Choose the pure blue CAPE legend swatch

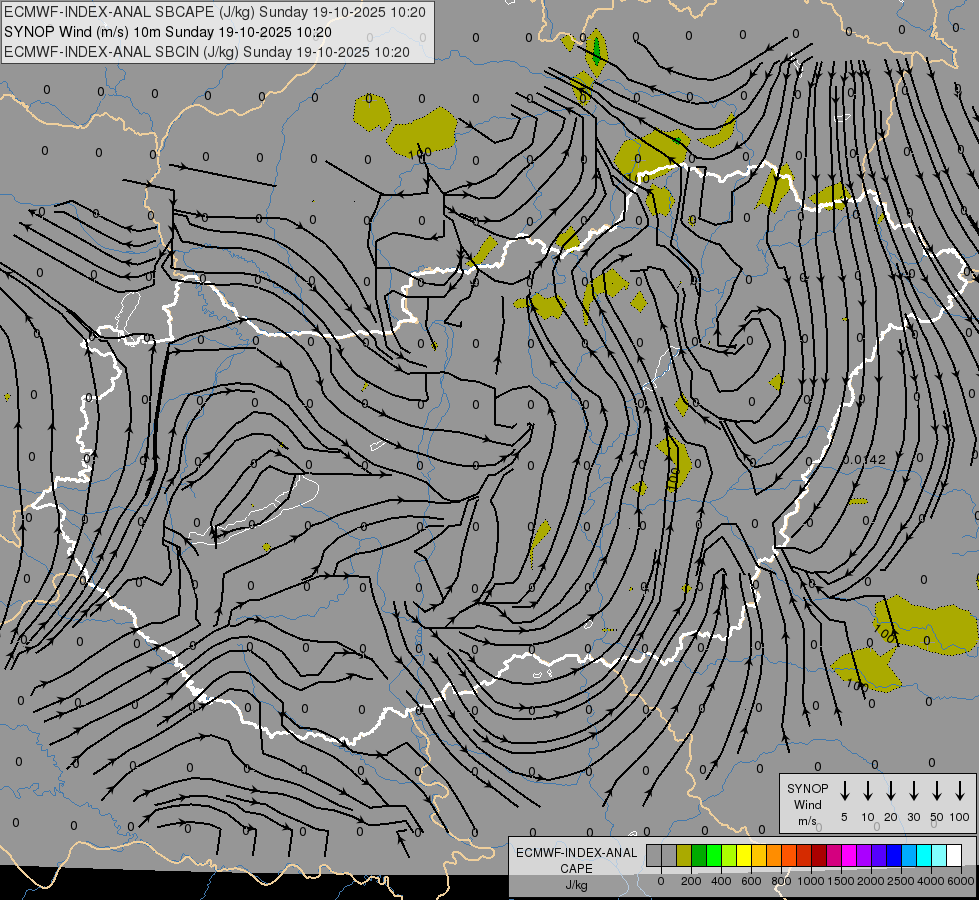coord(894,855)
